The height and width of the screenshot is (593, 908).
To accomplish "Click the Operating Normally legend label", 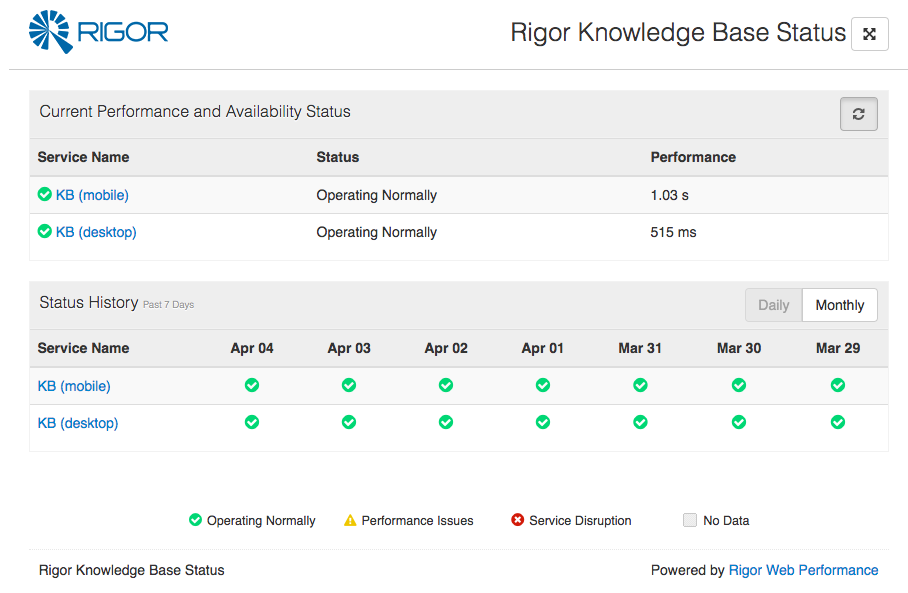I will click(261, 521).
